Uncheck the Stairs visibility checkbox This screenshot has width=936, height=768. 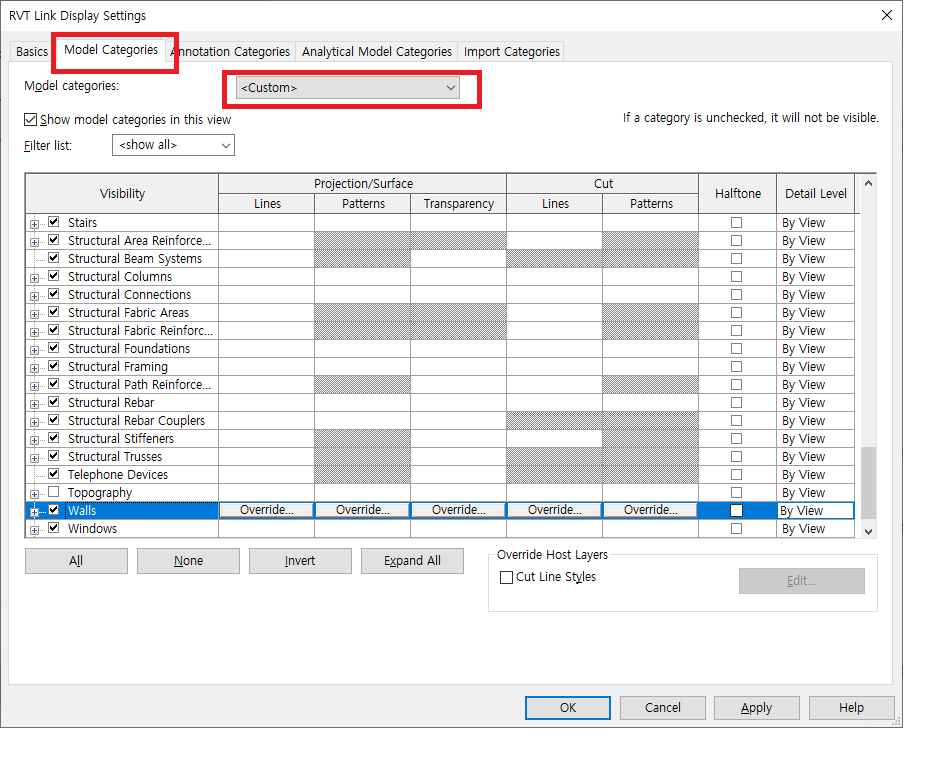click(x=54, y=222)
